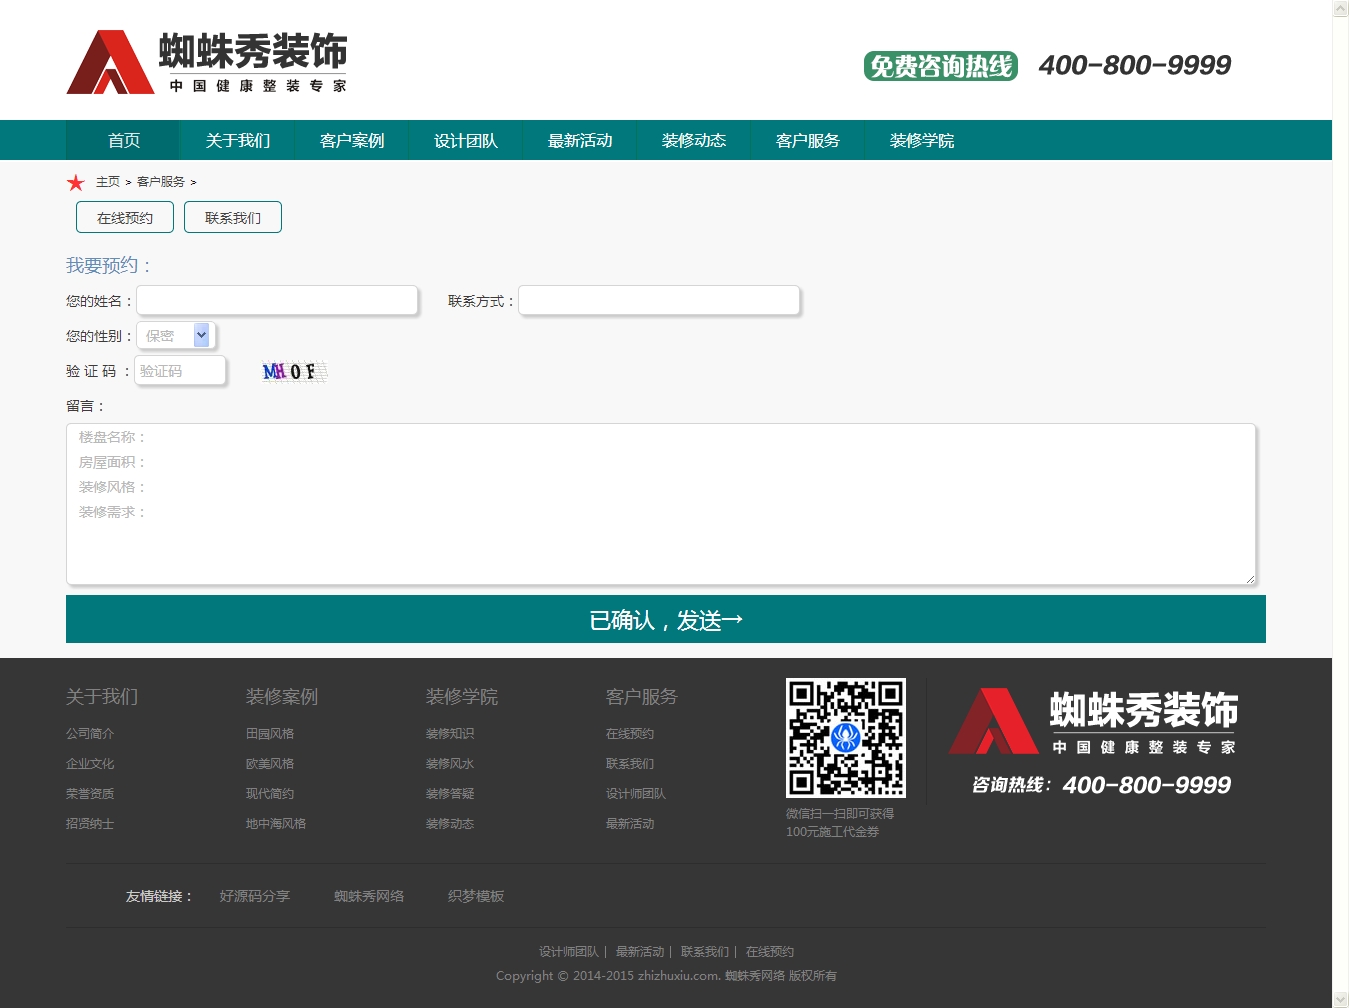Click the scrollbar down arrow
This screenshot has width=1349, height=1008.
click(1340, 999)
